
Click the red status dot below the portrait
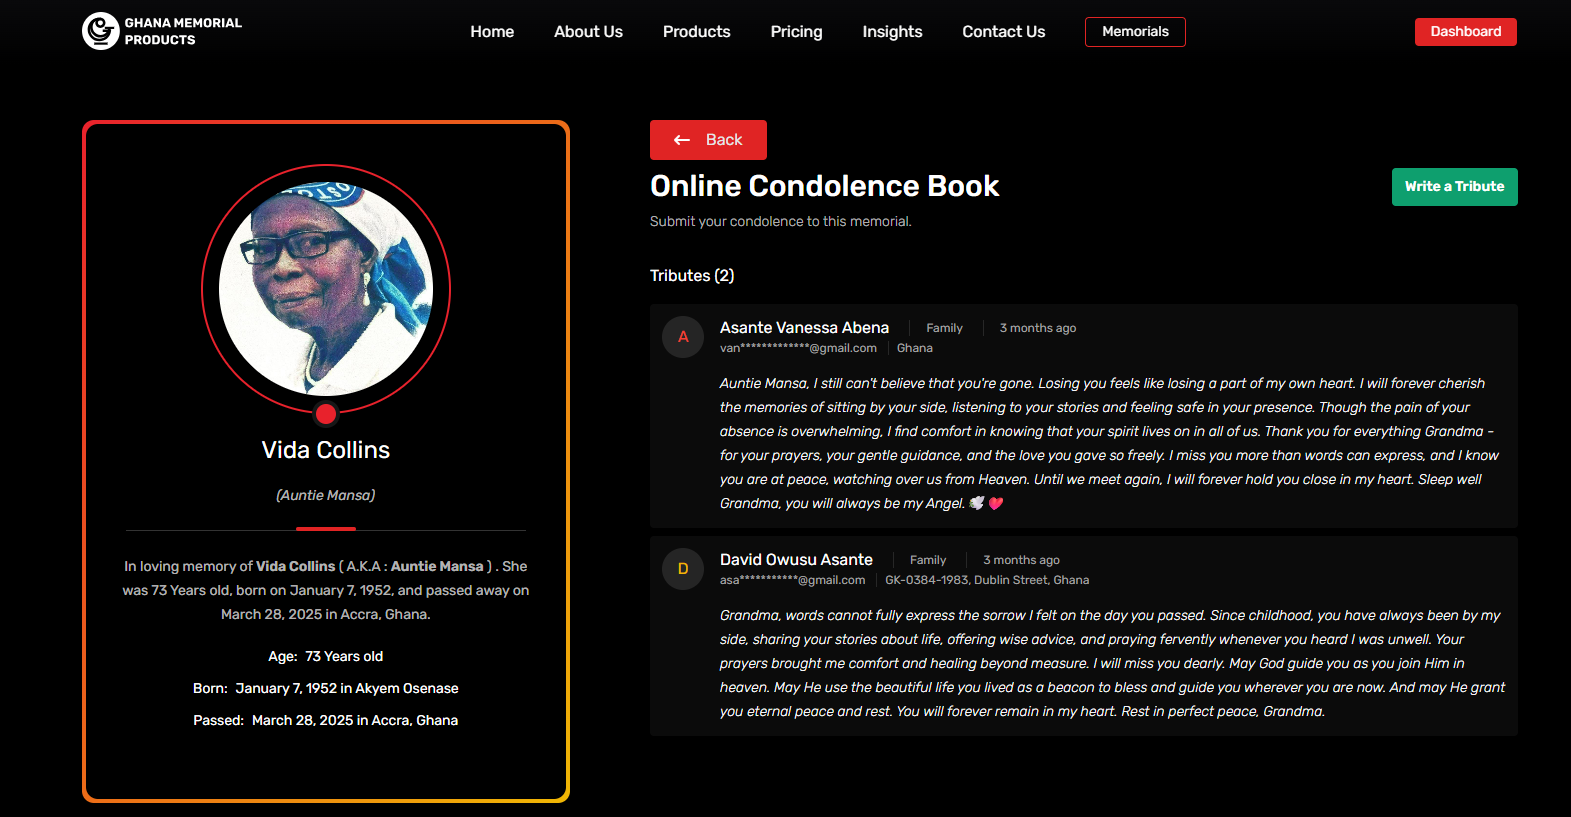326,414
